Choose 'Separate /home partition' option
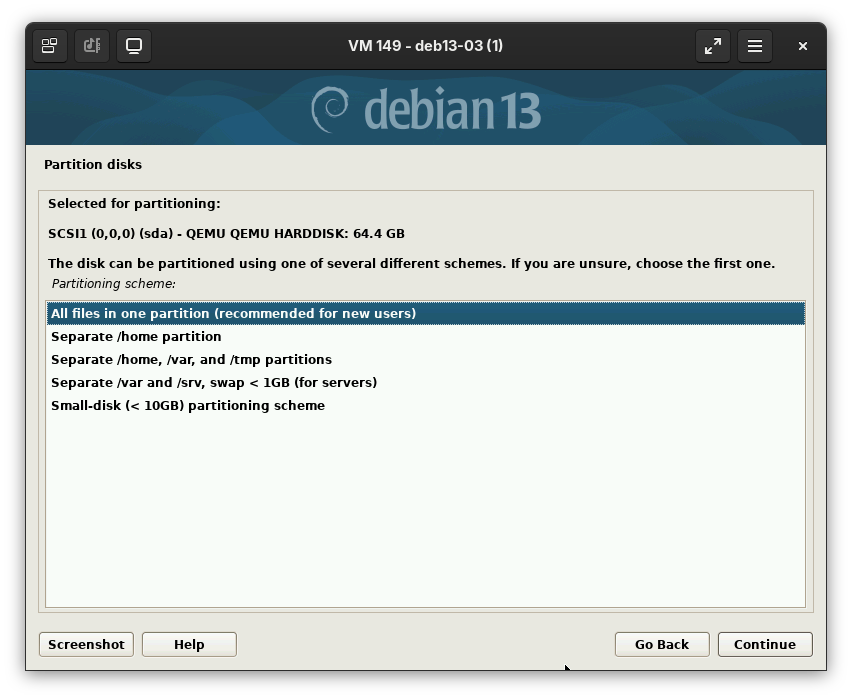Screen dimensions: 852x699 [x=136, y=336]
